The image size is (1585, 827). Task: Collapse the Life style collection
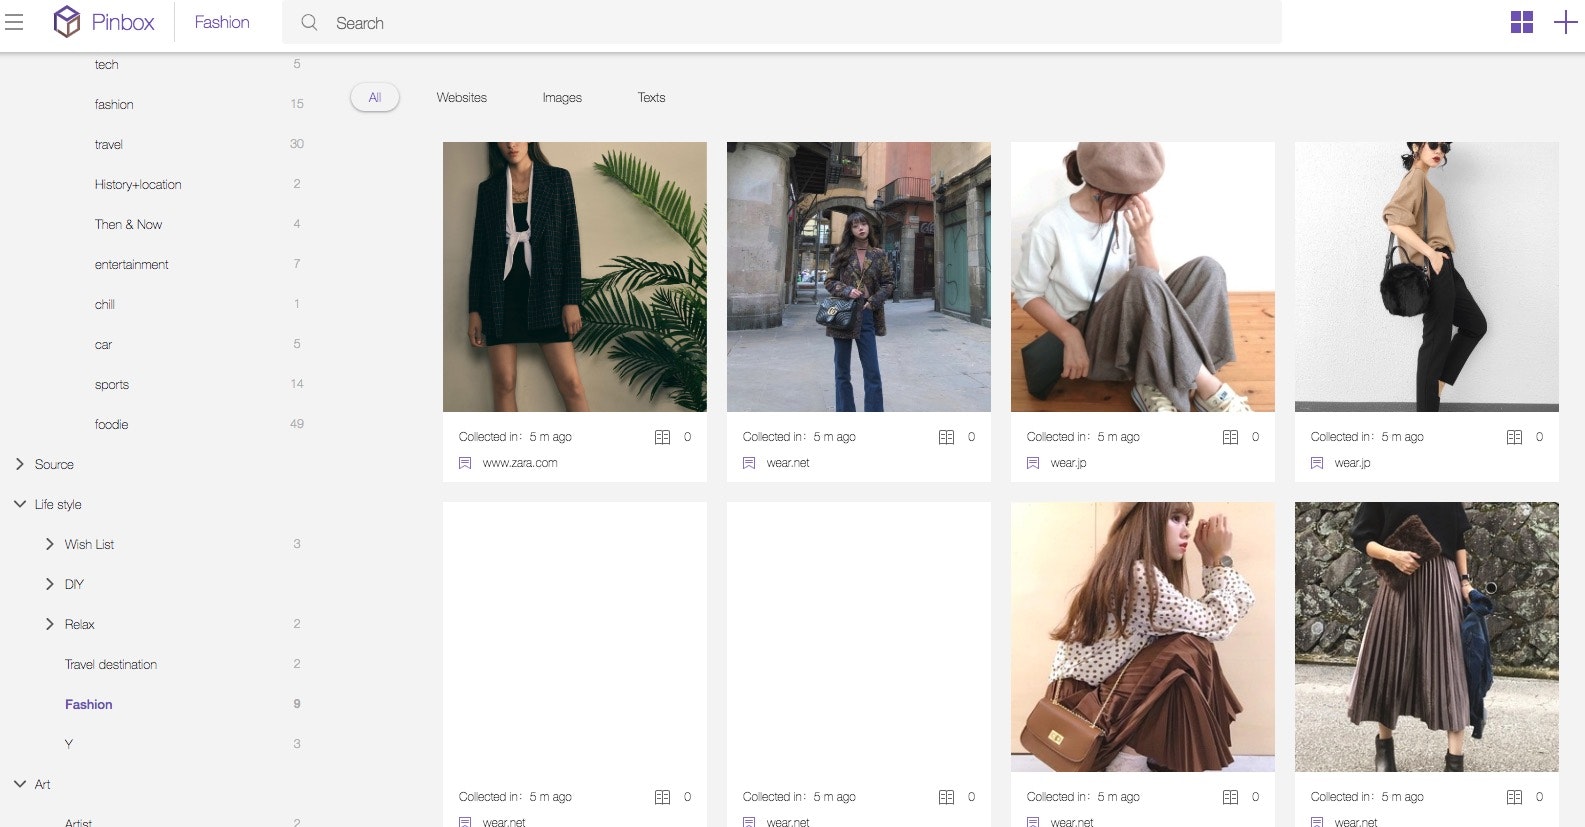(x=20, y=504)
